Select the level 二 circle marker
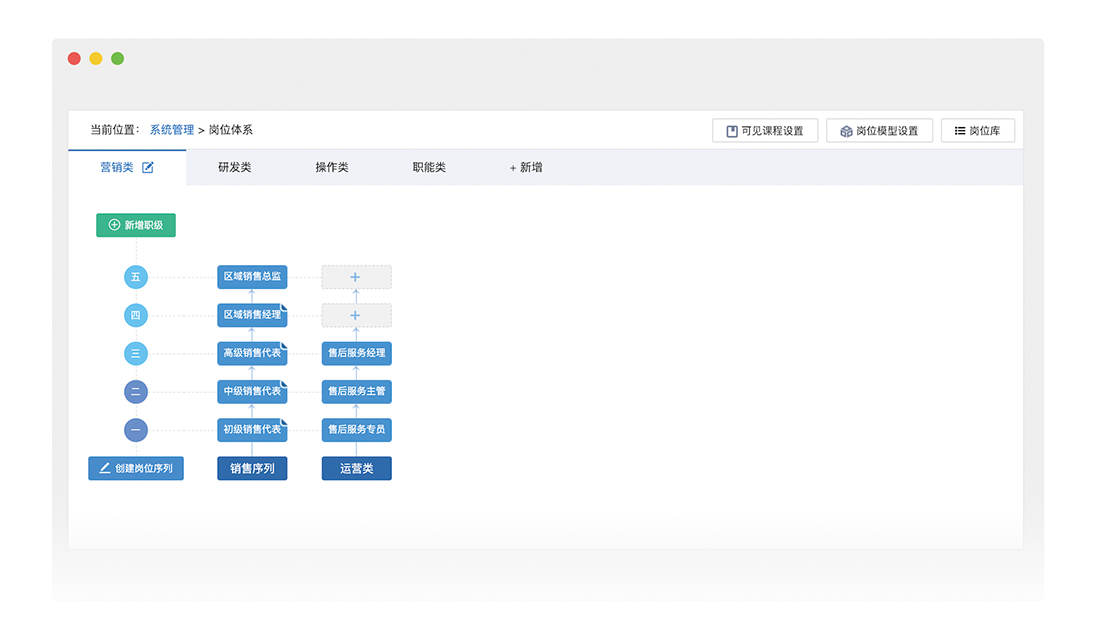 [x=136, y=392]
